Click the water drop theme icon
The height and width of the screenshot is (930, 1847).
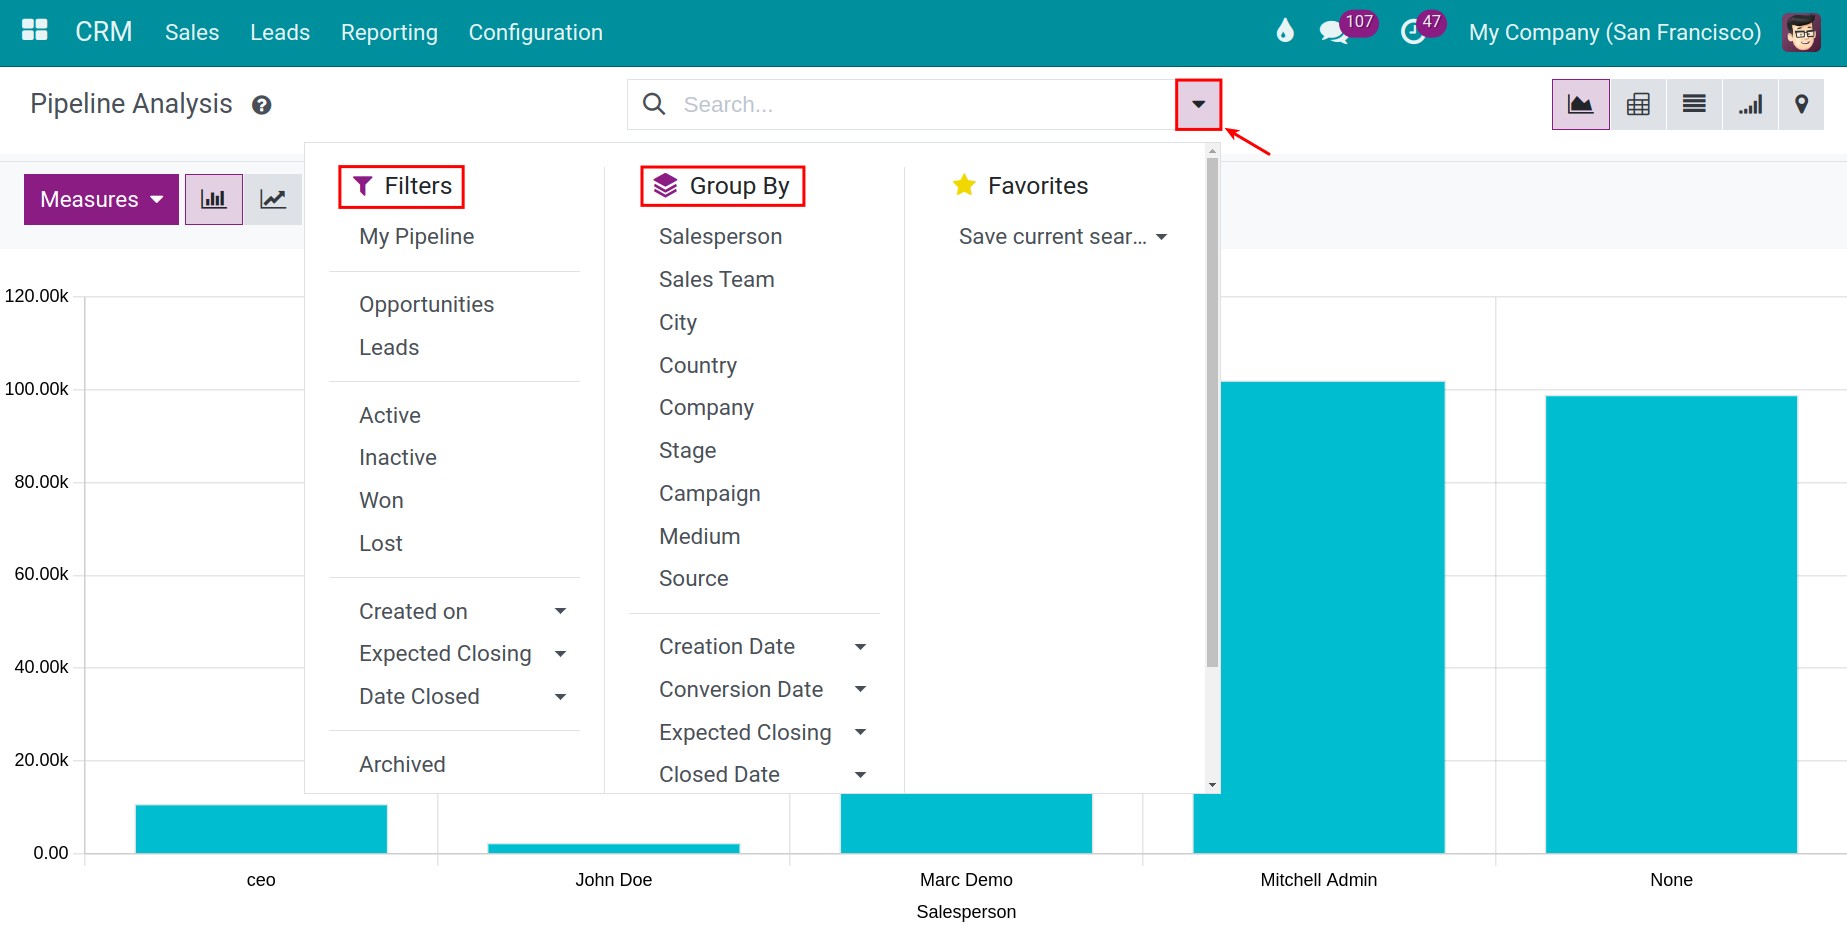coord(1285,31)
